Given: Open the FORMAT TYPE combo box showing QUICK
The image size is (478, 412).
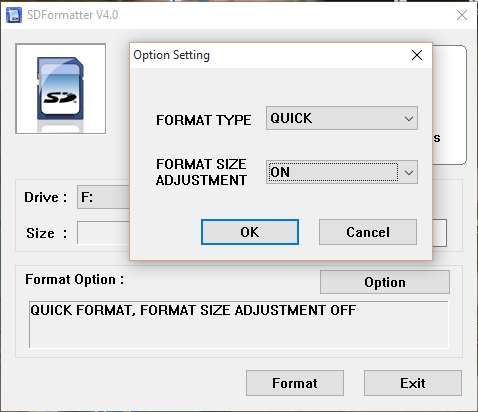Looking at the screenshot, I should [x=342, y=118].
